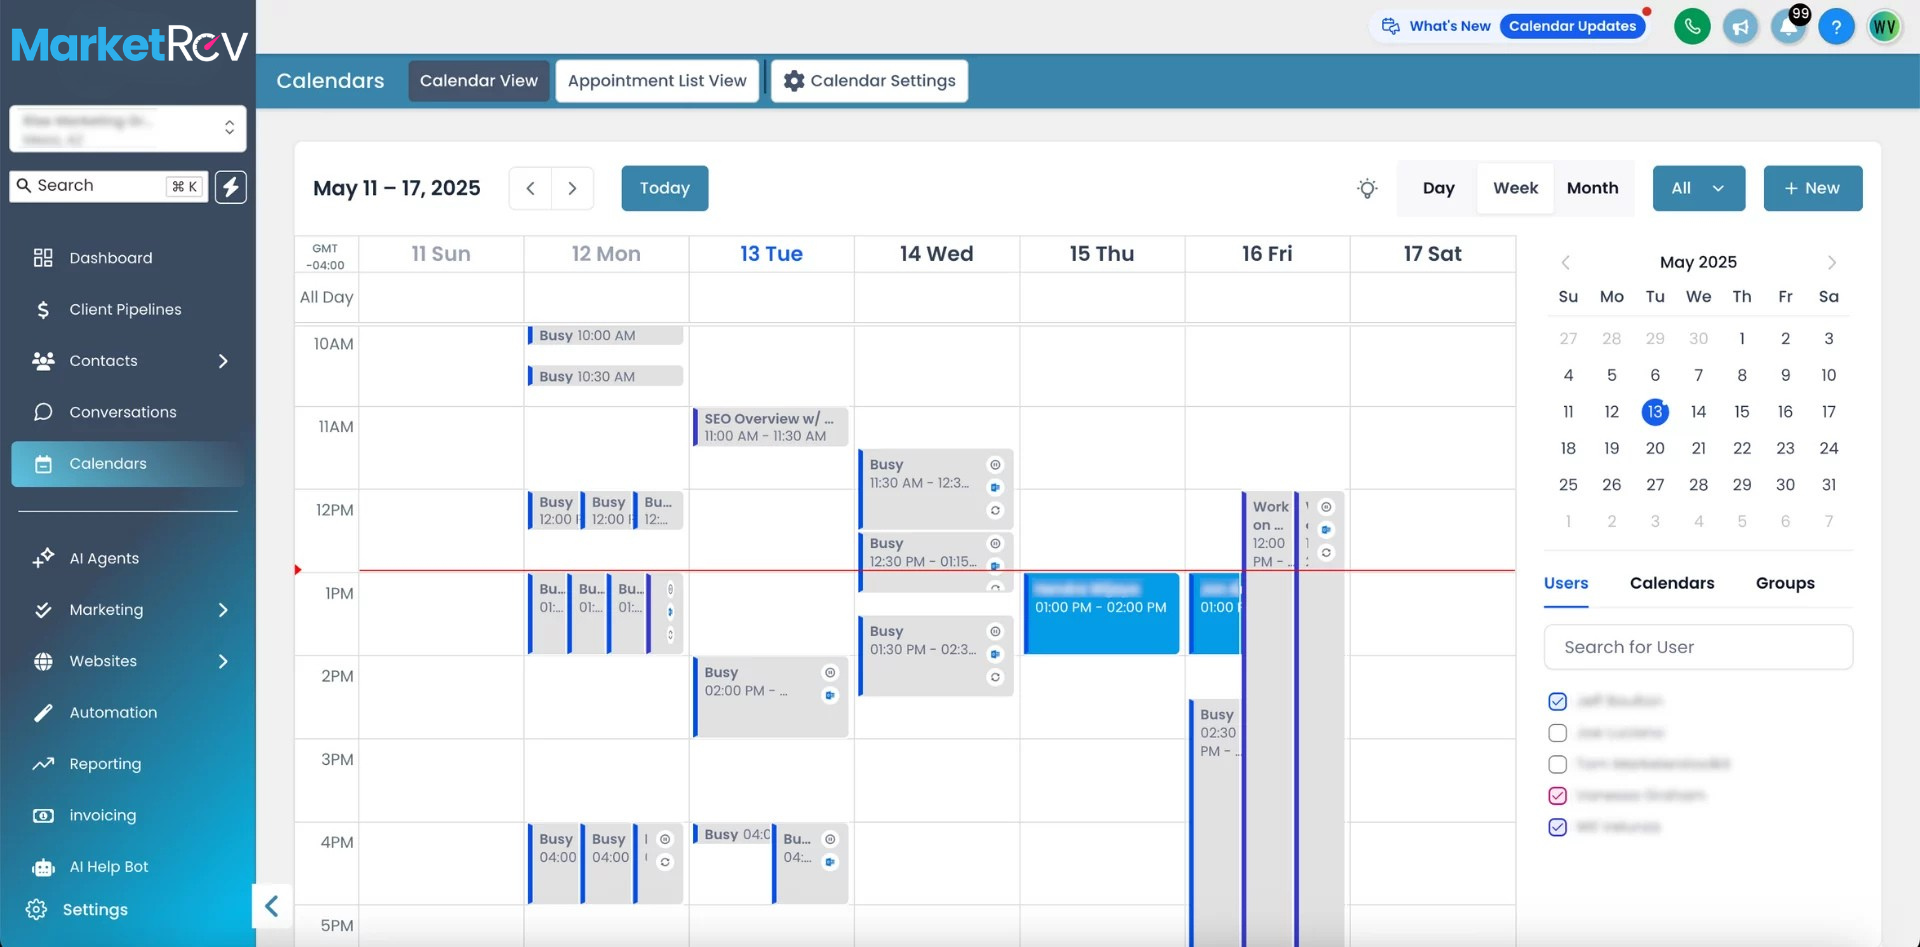Open the notifications bell icon
This screenshot has height=947, width=1920.
pyautogui.click(x=1788, y=27)
